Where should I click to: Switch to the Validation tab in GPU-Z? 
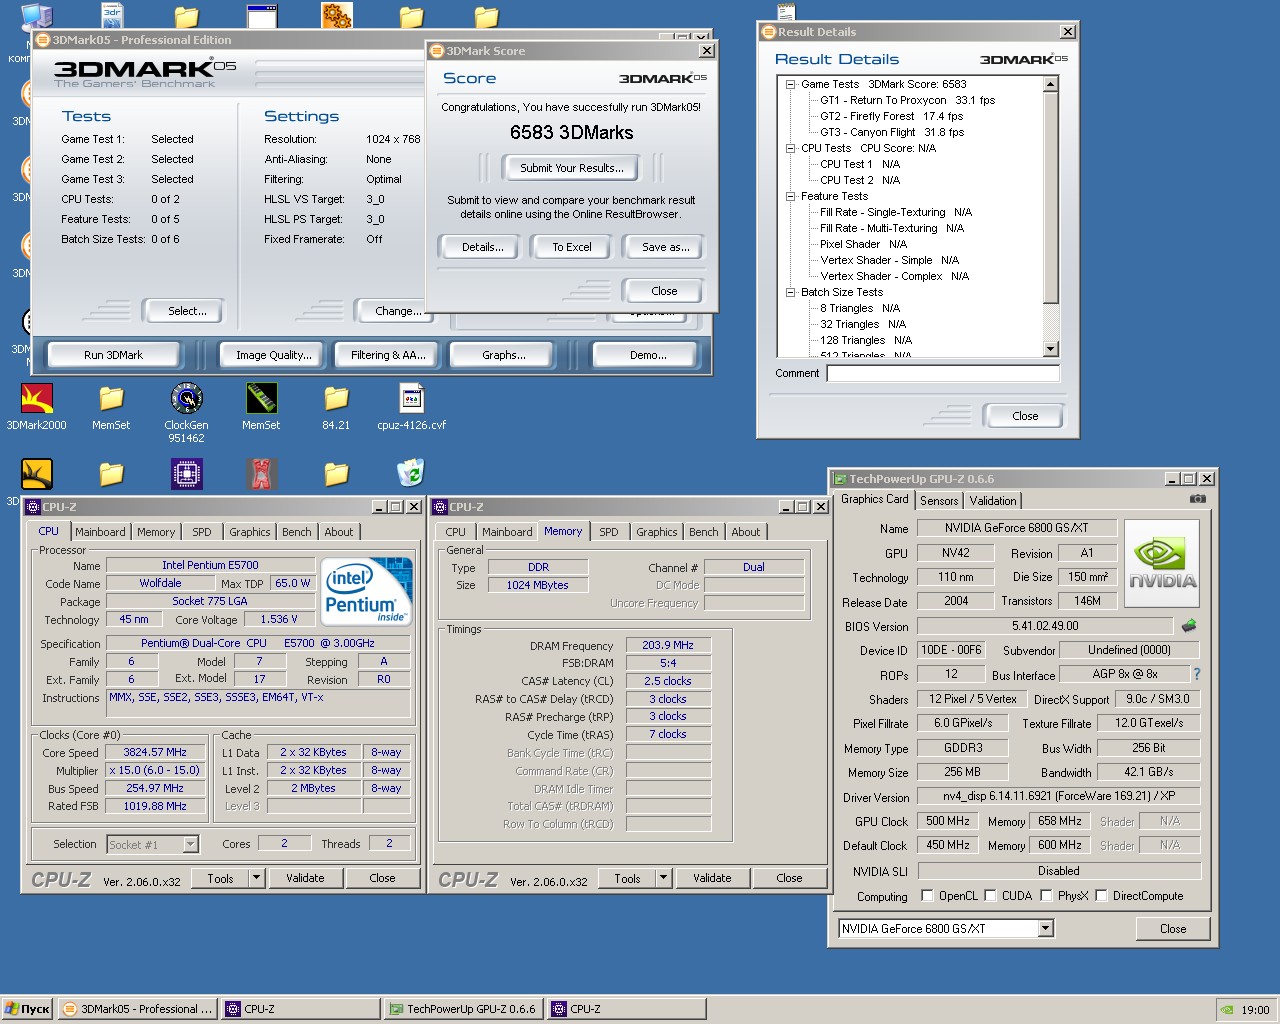(993, 501)
